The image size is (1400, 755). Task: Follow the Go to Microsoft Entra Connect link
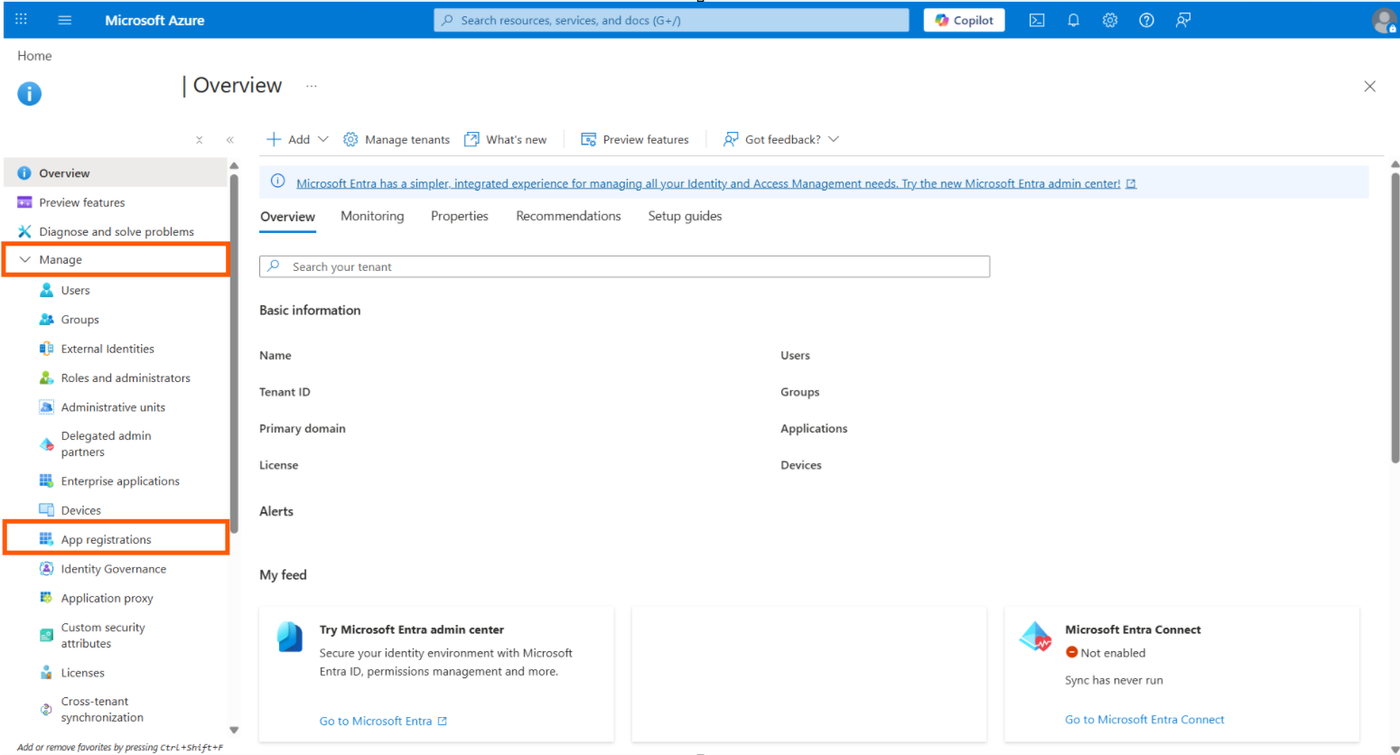tap(1144, 719)
